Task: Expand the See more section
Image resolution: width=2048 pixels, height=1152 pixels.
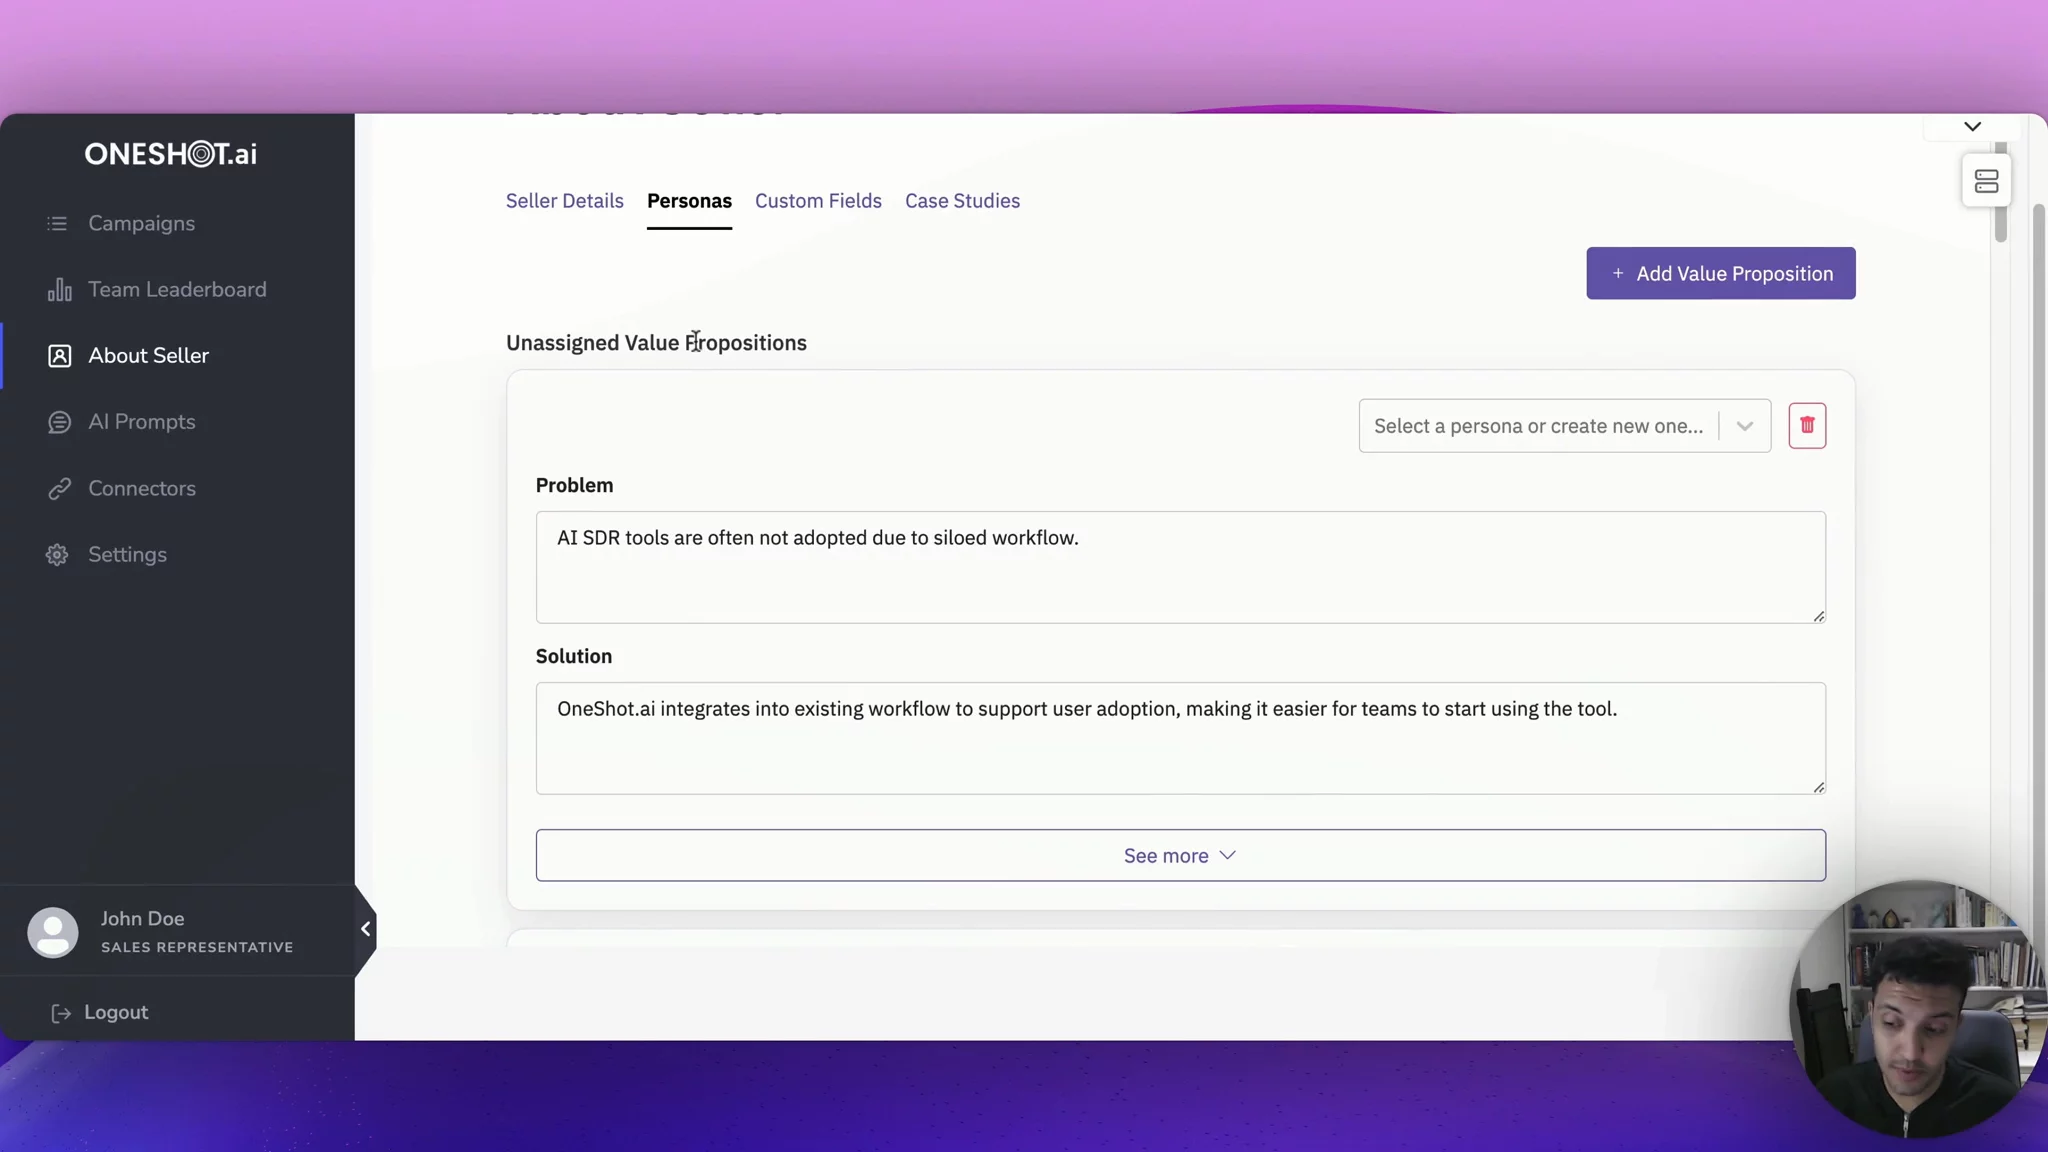Action: 1180,856
